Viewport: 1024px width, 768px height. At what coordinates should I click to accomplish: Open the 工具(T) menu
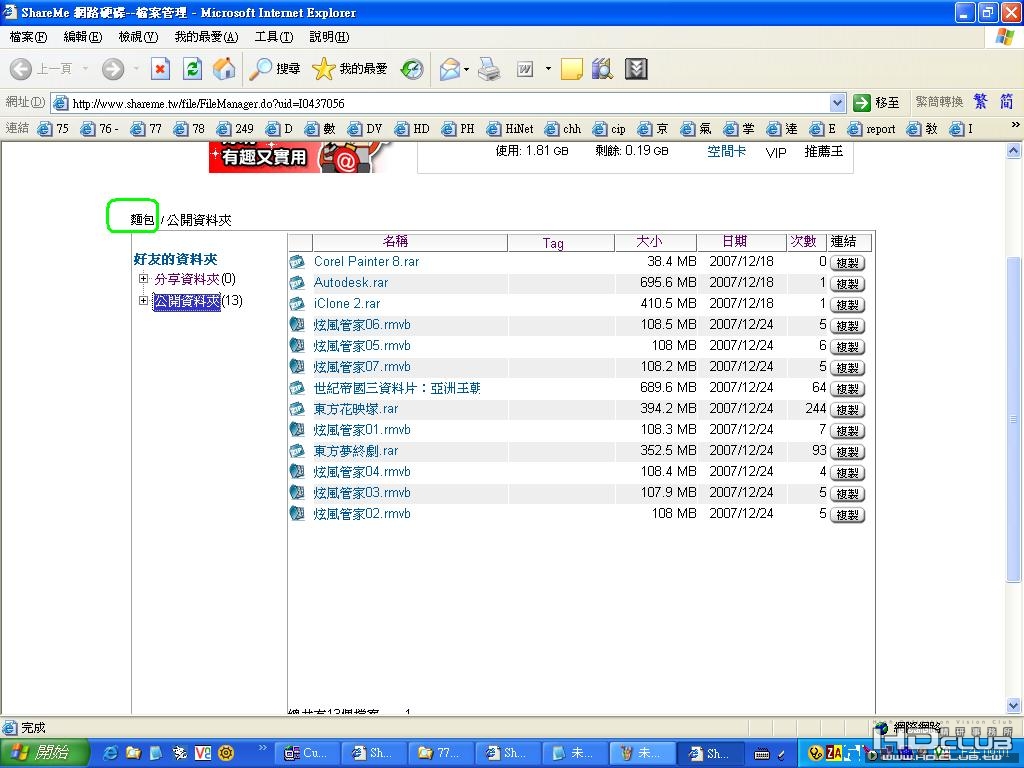[274, 37]
